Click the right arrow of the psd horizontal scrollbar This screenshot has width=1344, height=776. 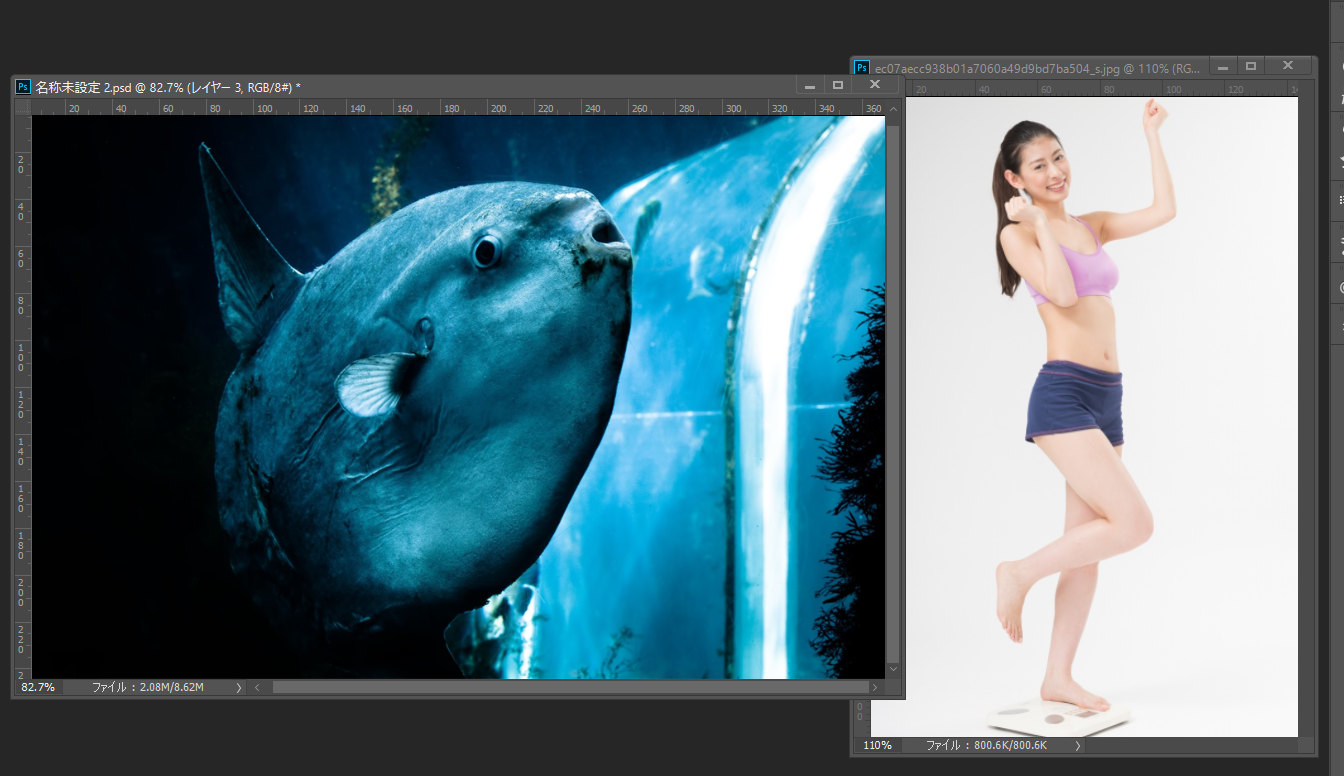[x=875, y=688]
